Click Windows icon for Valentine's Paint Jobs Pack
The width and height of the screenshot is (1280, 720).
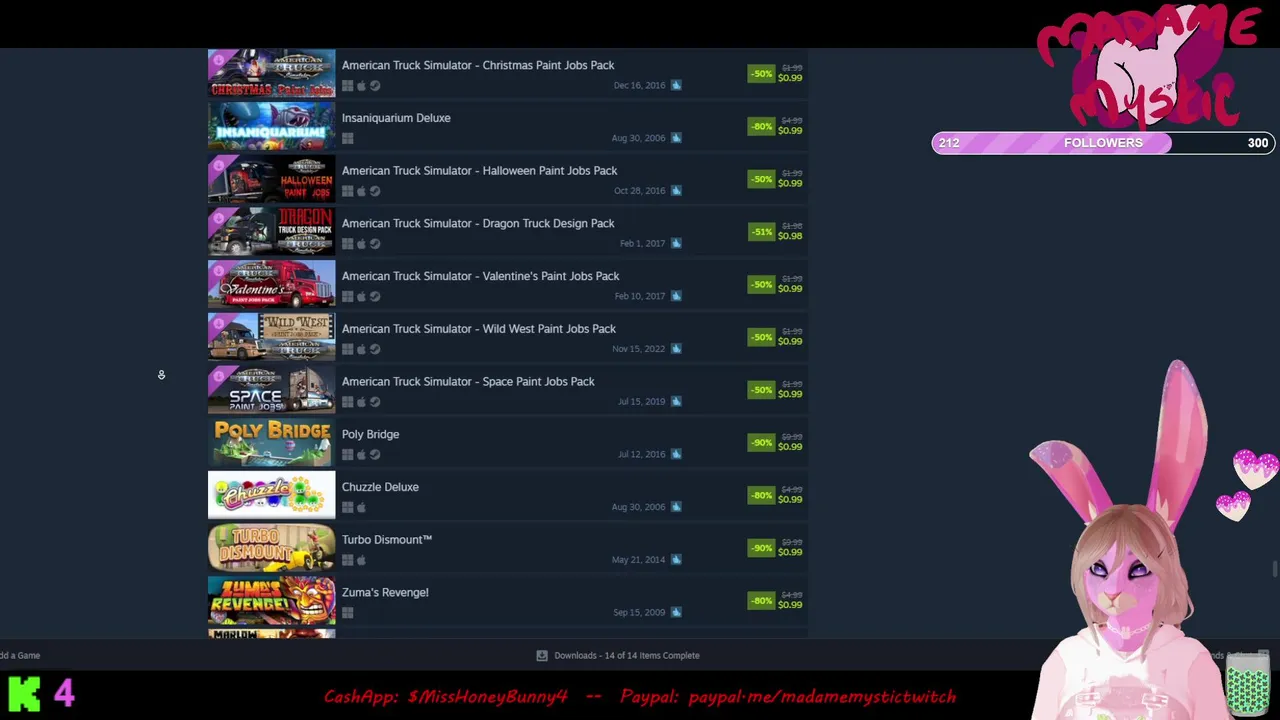point(347,297)
